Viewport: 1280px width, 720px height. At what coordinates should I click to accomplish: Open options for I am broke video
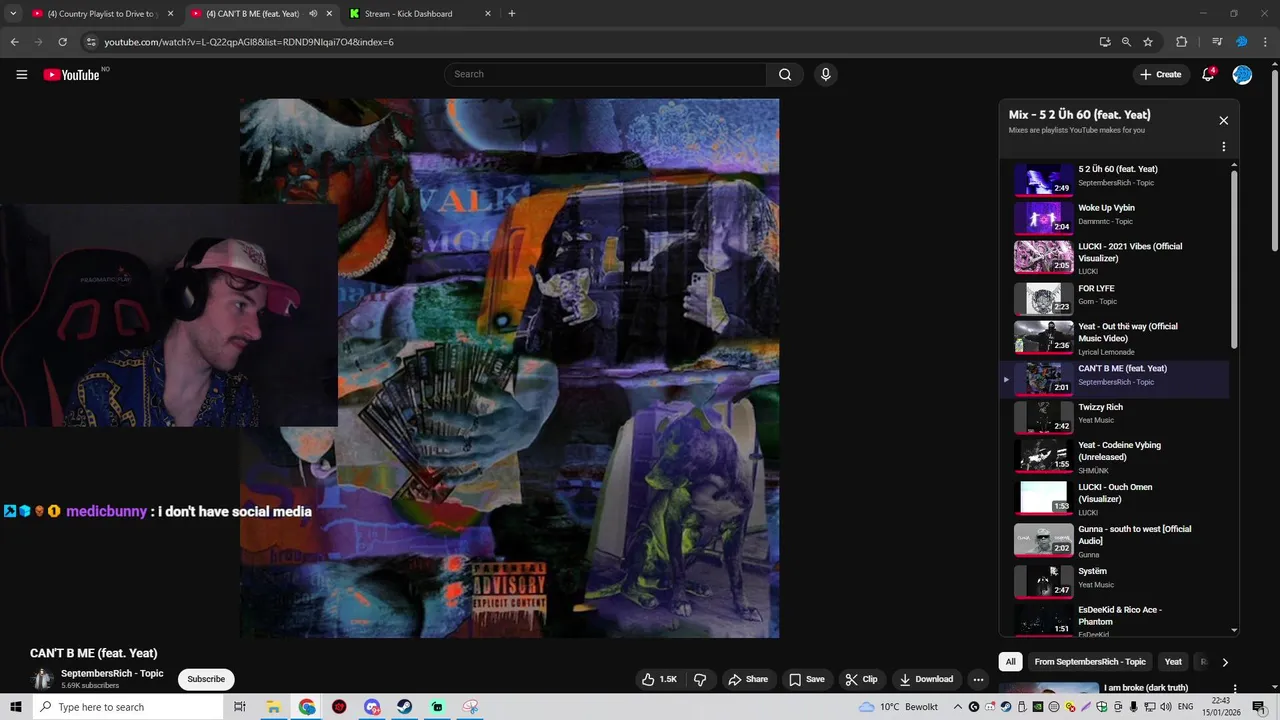1235,689
